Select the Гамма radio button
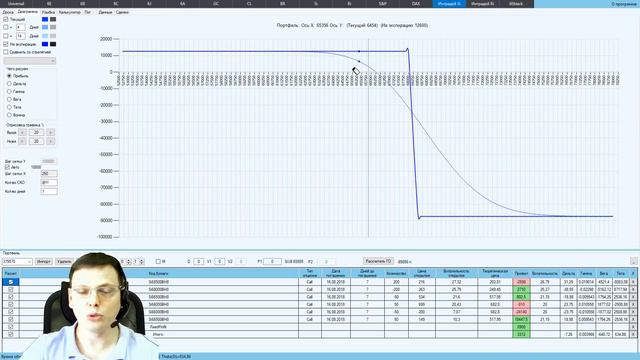 pos(9,91)
